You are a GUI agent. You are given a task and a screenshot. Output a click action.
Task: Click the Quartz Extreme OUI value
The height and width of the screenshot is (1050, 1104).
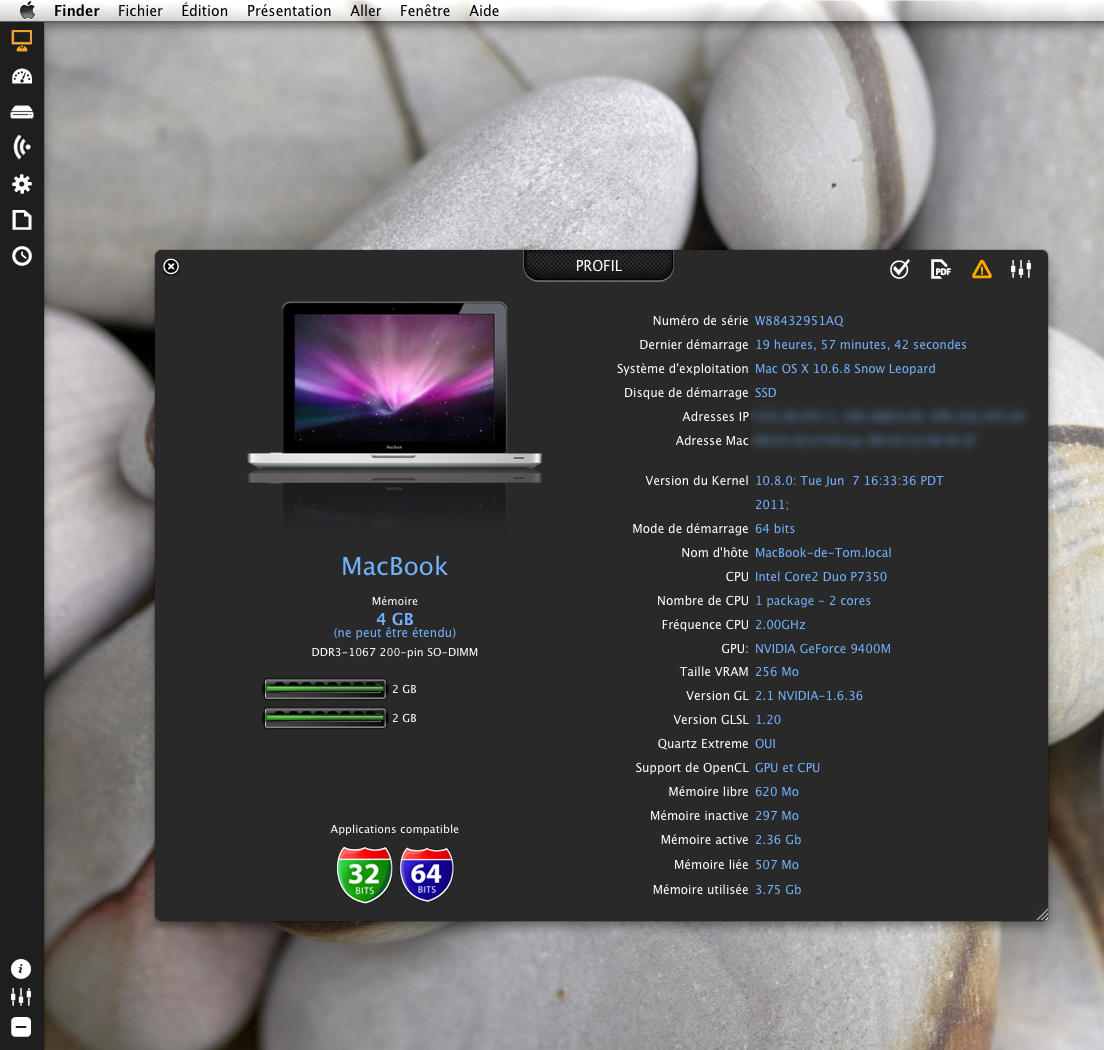pyautogui.click(x=765, y=743)
